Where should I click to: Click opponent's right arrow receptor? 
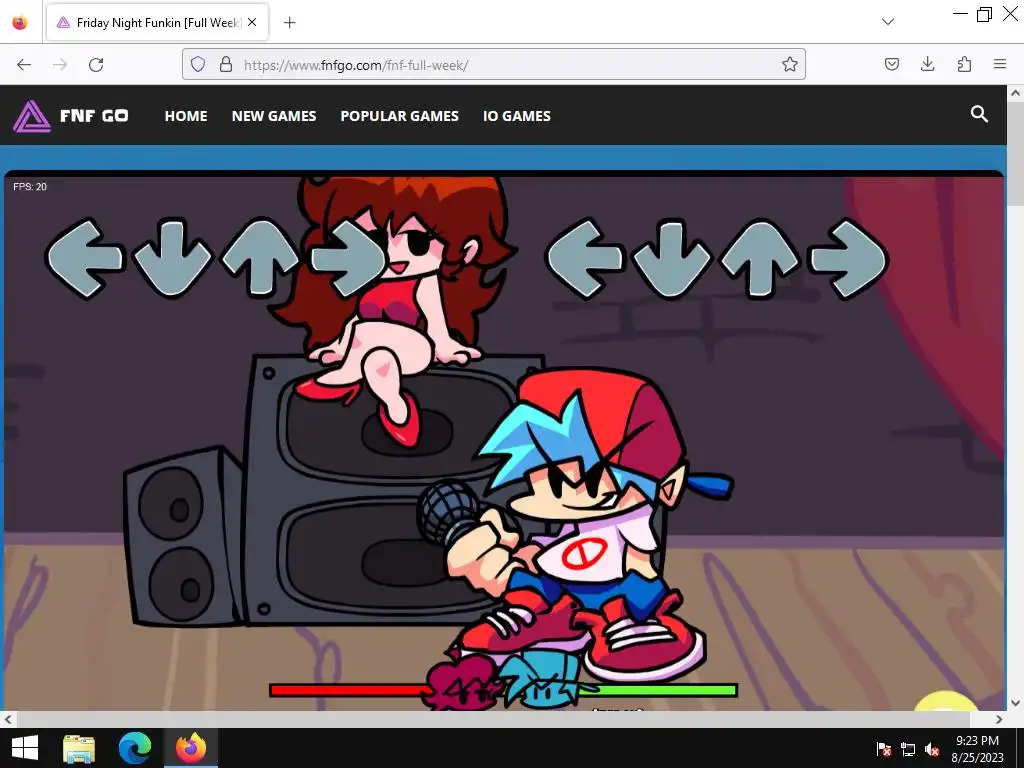pyautogui.click(x=347, y=259)
